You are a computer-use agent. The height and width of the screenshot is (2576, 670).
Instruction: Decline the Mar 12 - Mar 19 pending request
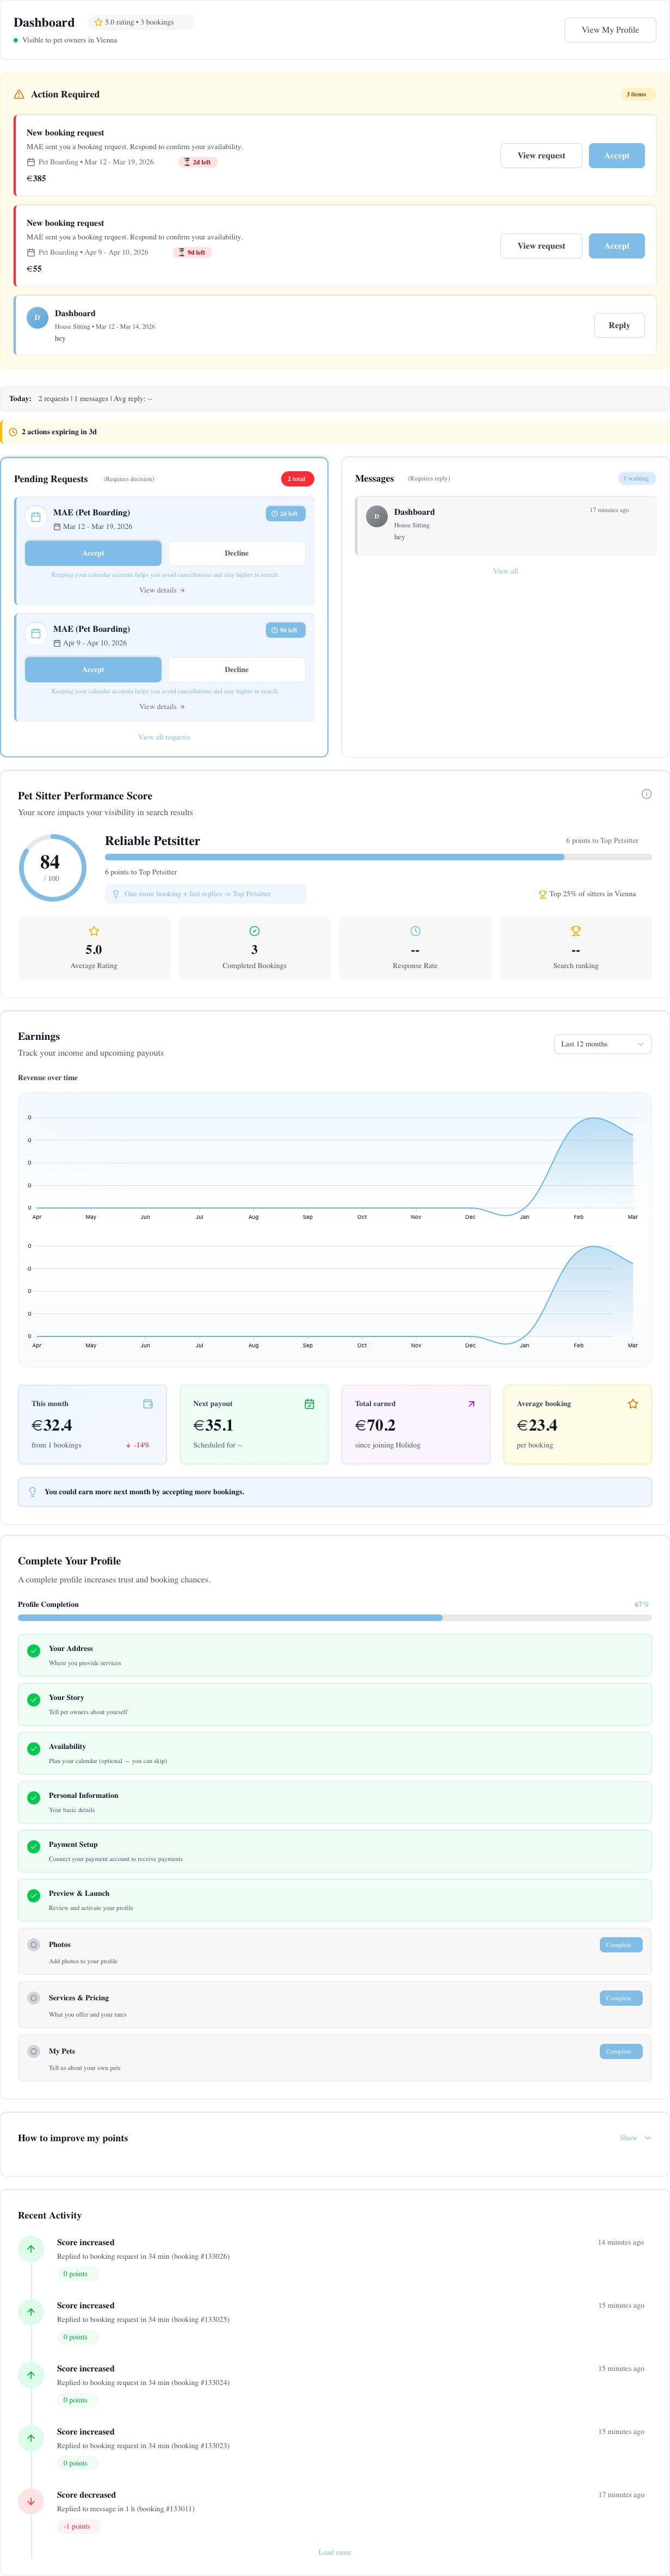236,553
